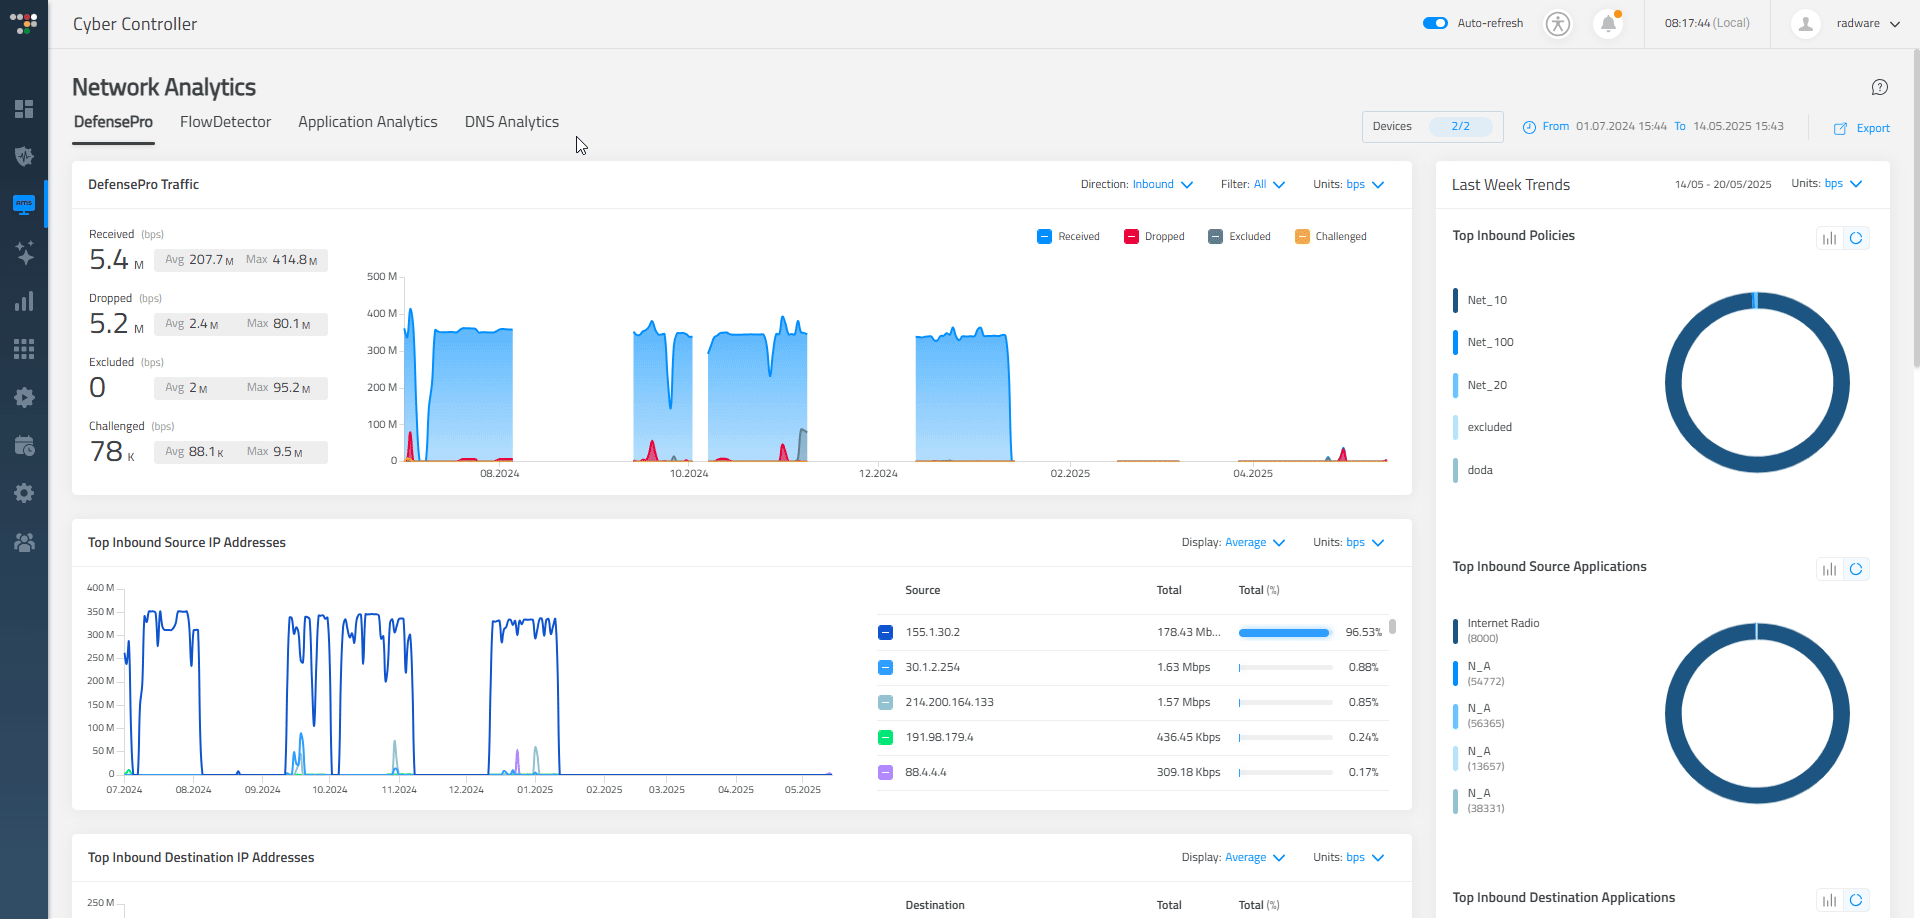This screenshot has height=919, width=1920.
Task: Click the Total column header in source table
Action: pos(1169,590)
